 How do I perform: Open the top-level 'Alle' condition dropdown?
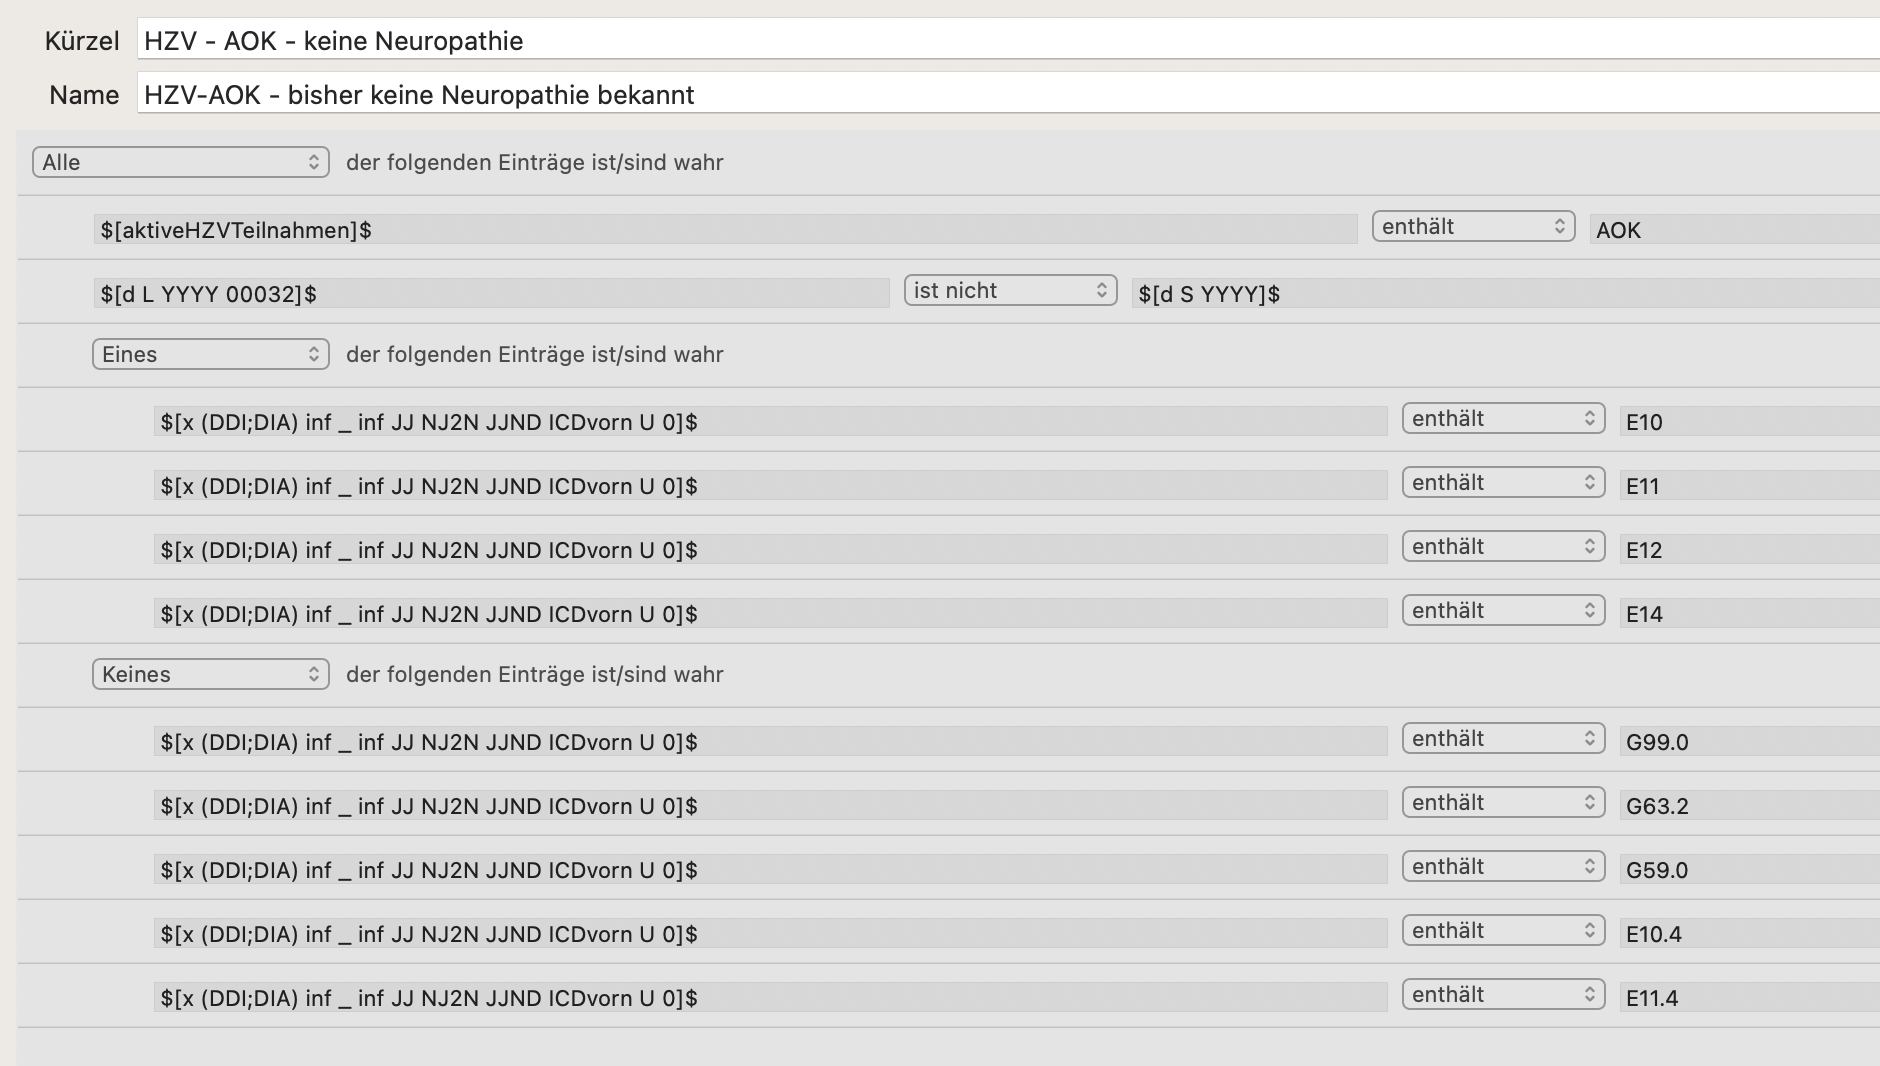click(181, 162)
